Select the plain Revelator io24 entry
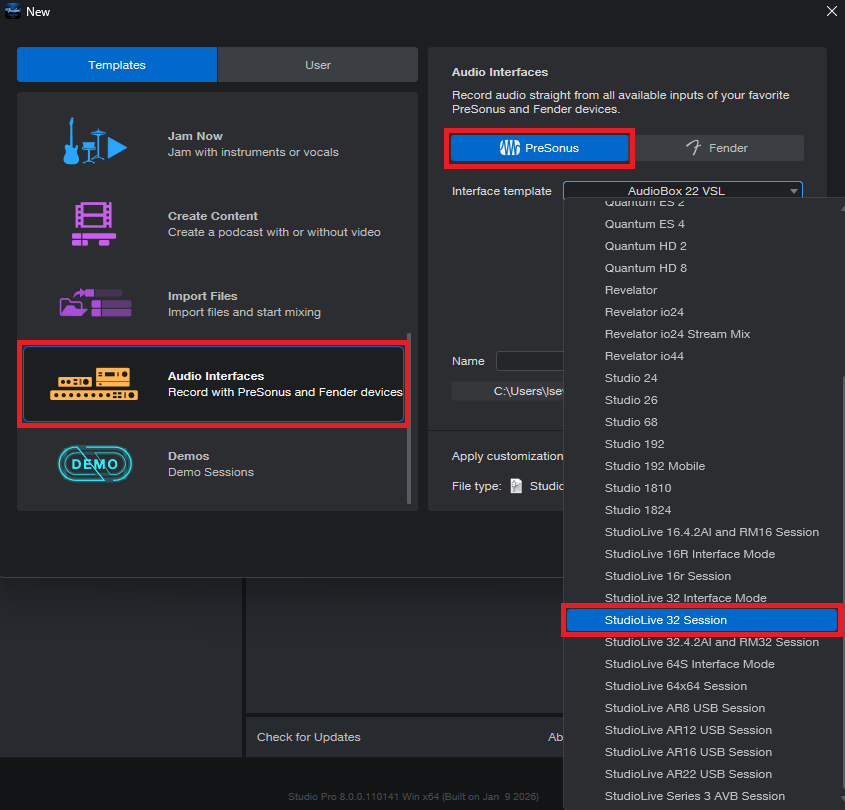 [703, 312]
